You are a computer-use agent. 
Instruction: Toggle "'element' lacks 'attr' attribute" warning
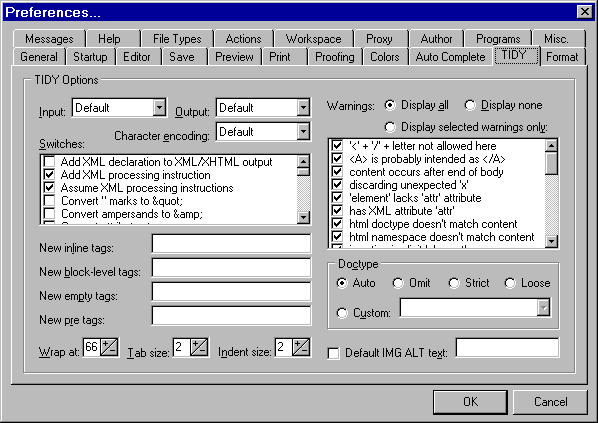coord(337,198)
